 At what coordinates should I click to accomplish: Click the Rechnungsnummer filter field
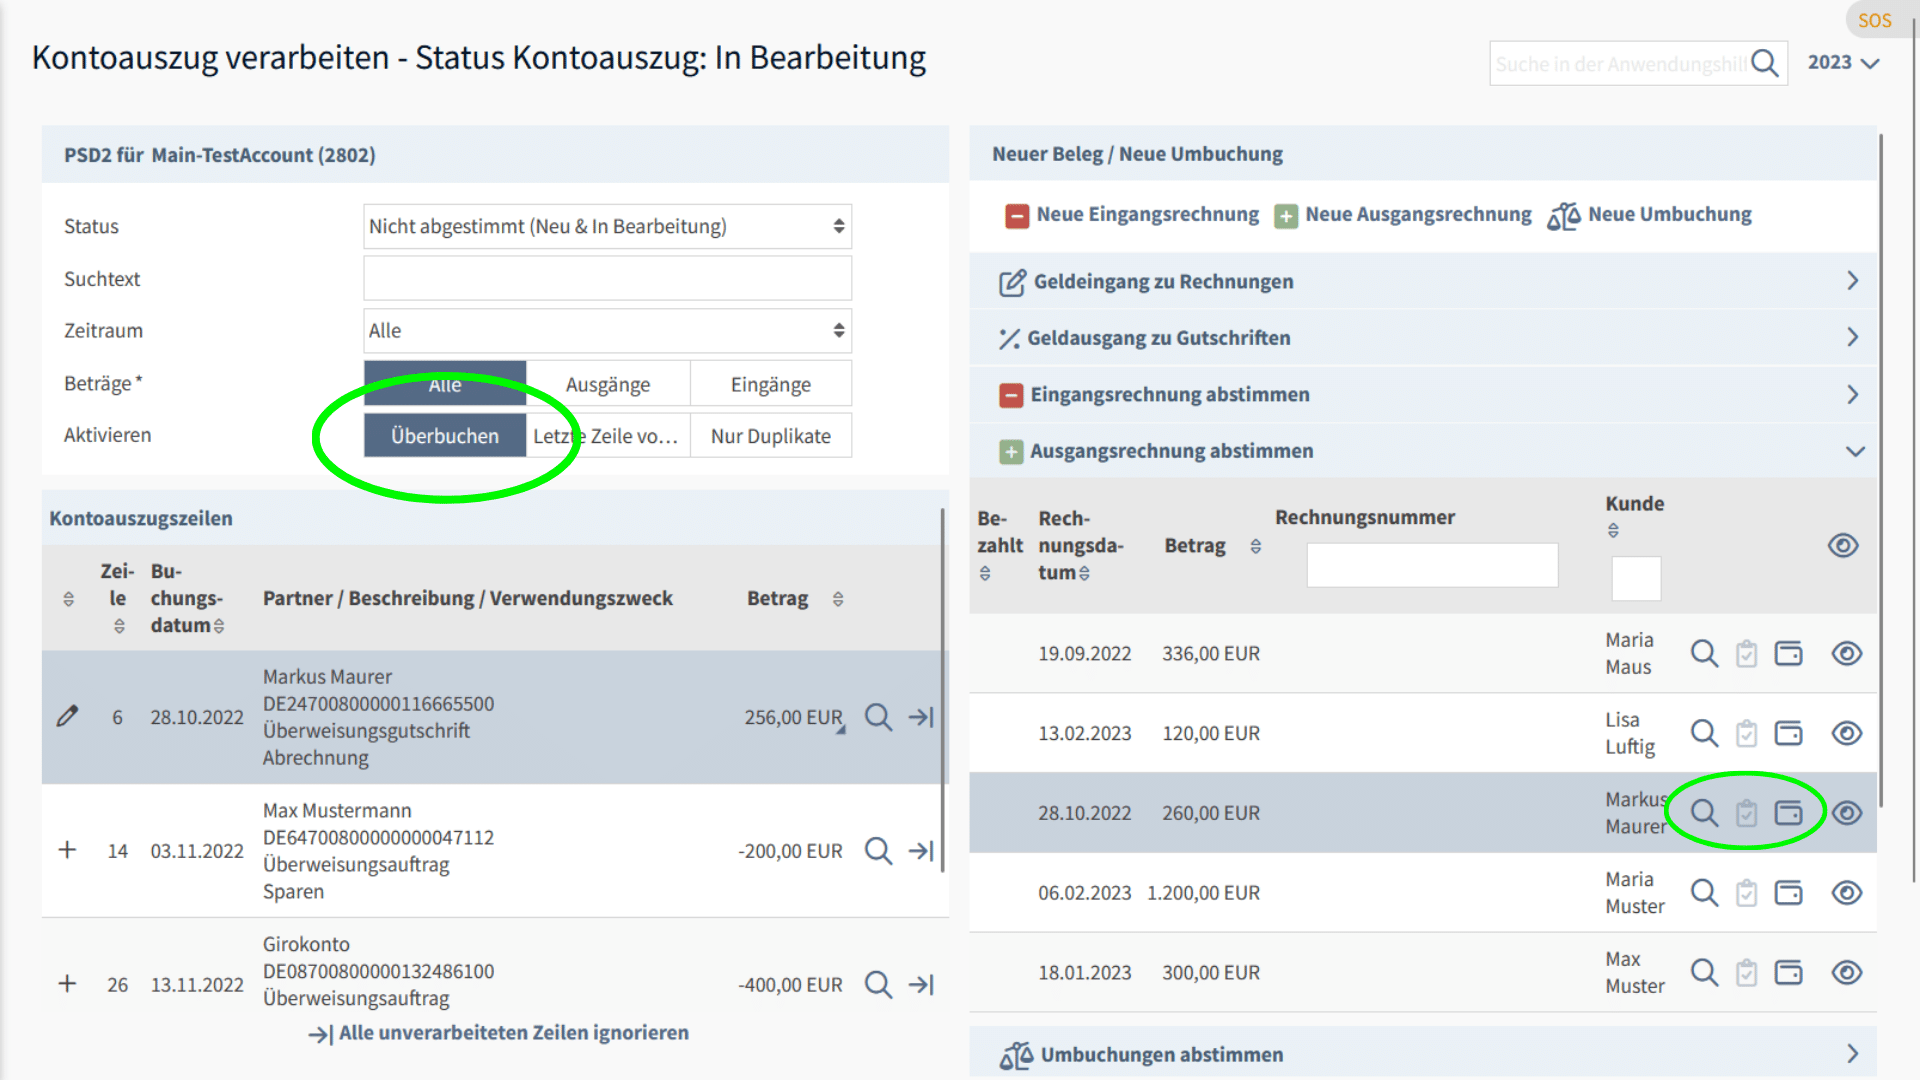[x=1431, y=566]
